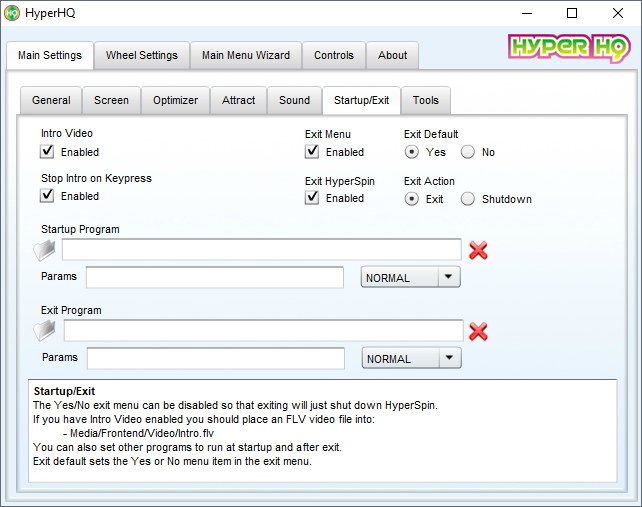Click the Startup Program path field
The width and height of the screenshot is (642, 507).
coord(262,249)
